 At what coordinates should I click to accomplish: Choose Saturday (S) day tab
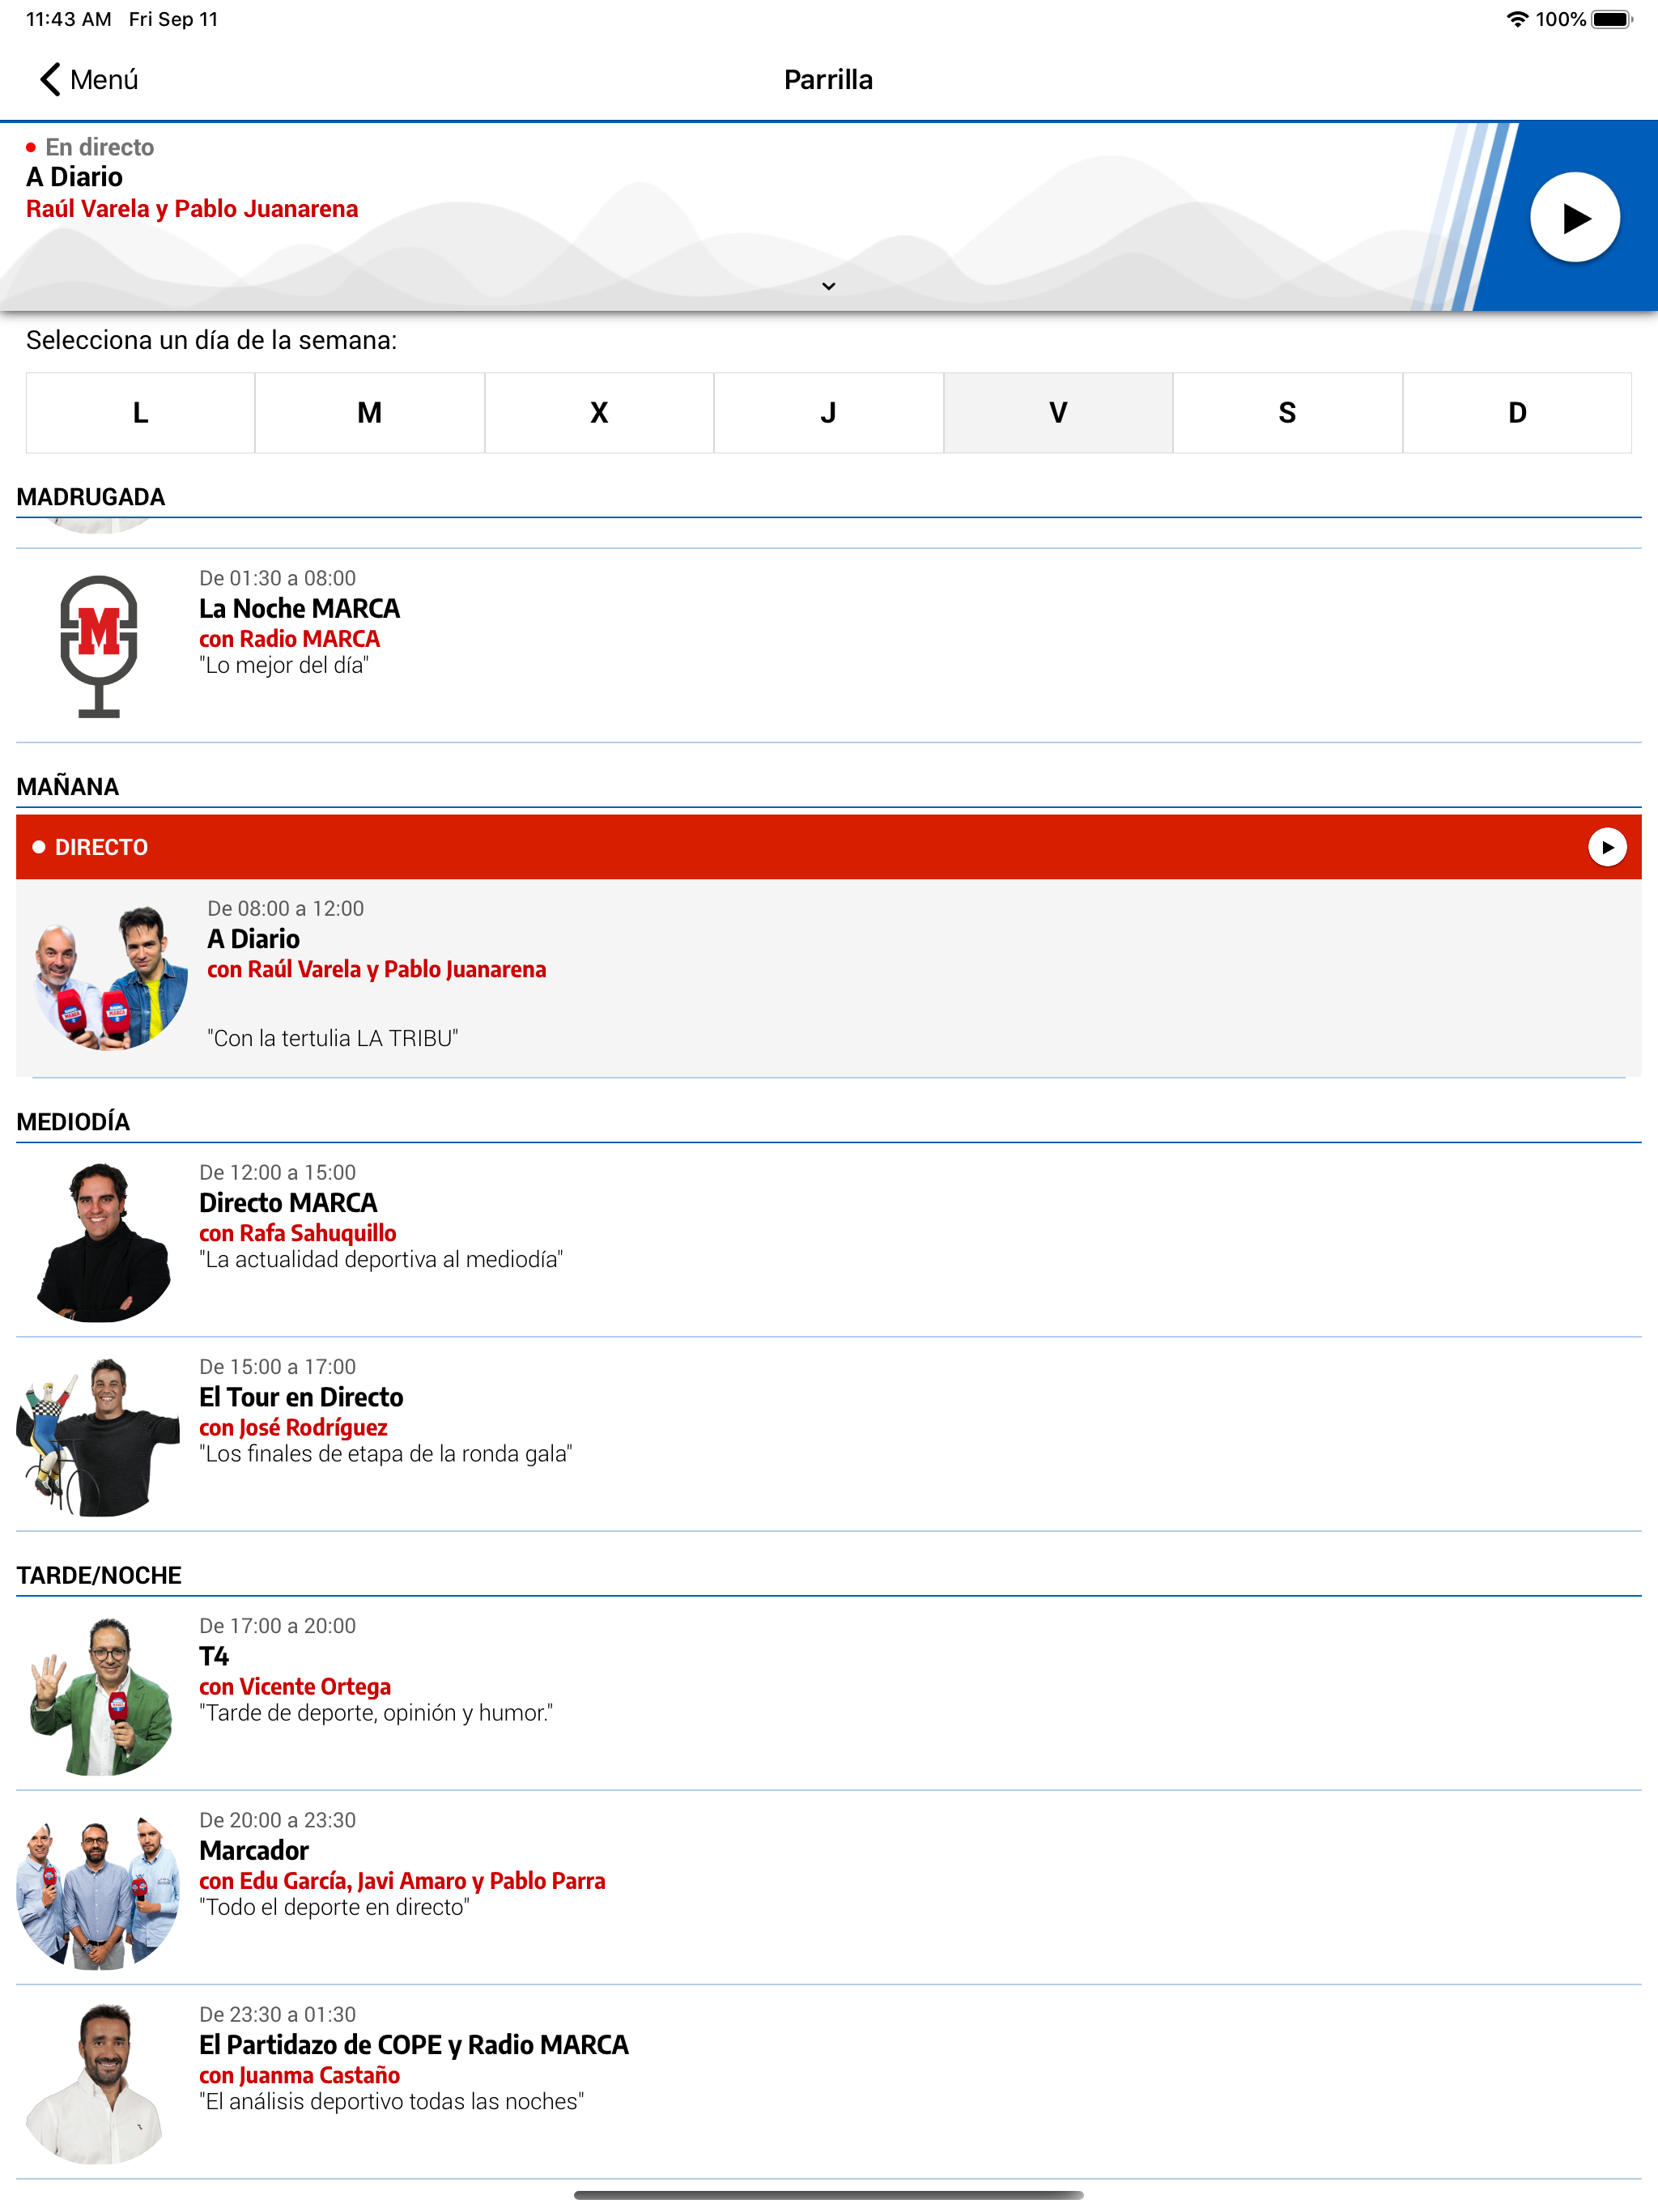click(x=1287, y=413)
